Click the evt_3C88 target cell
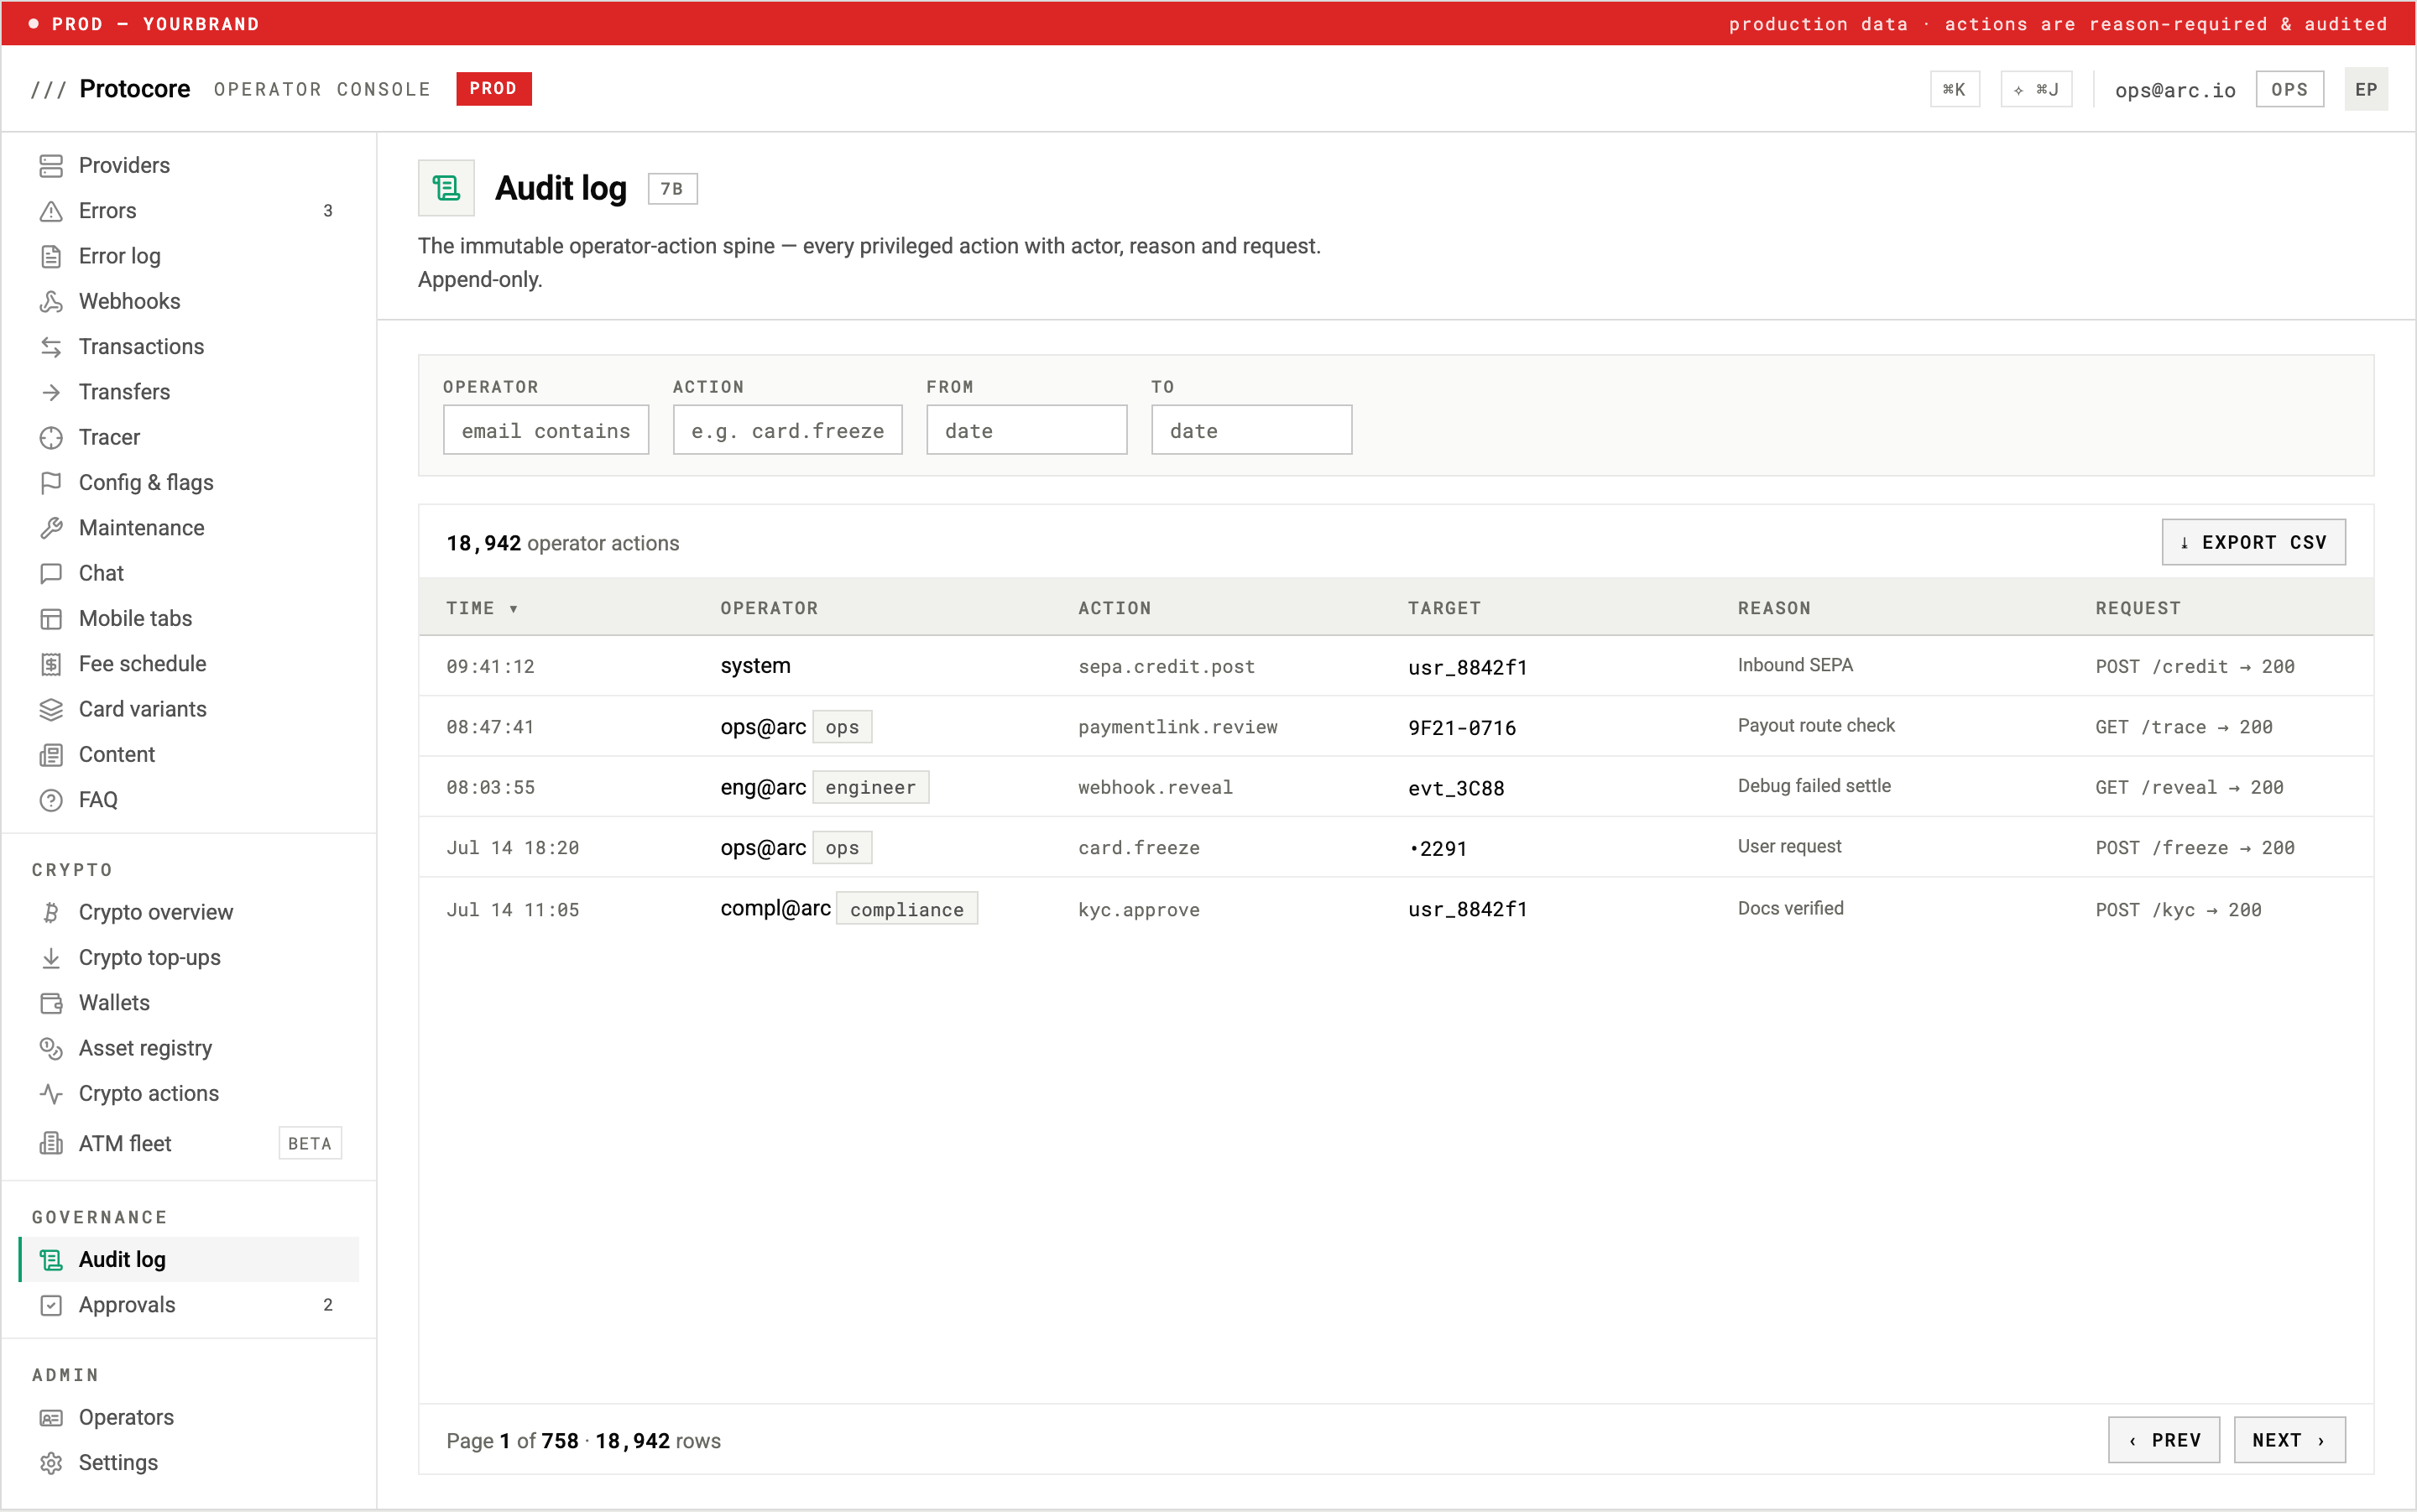 tap(1456, 788)
